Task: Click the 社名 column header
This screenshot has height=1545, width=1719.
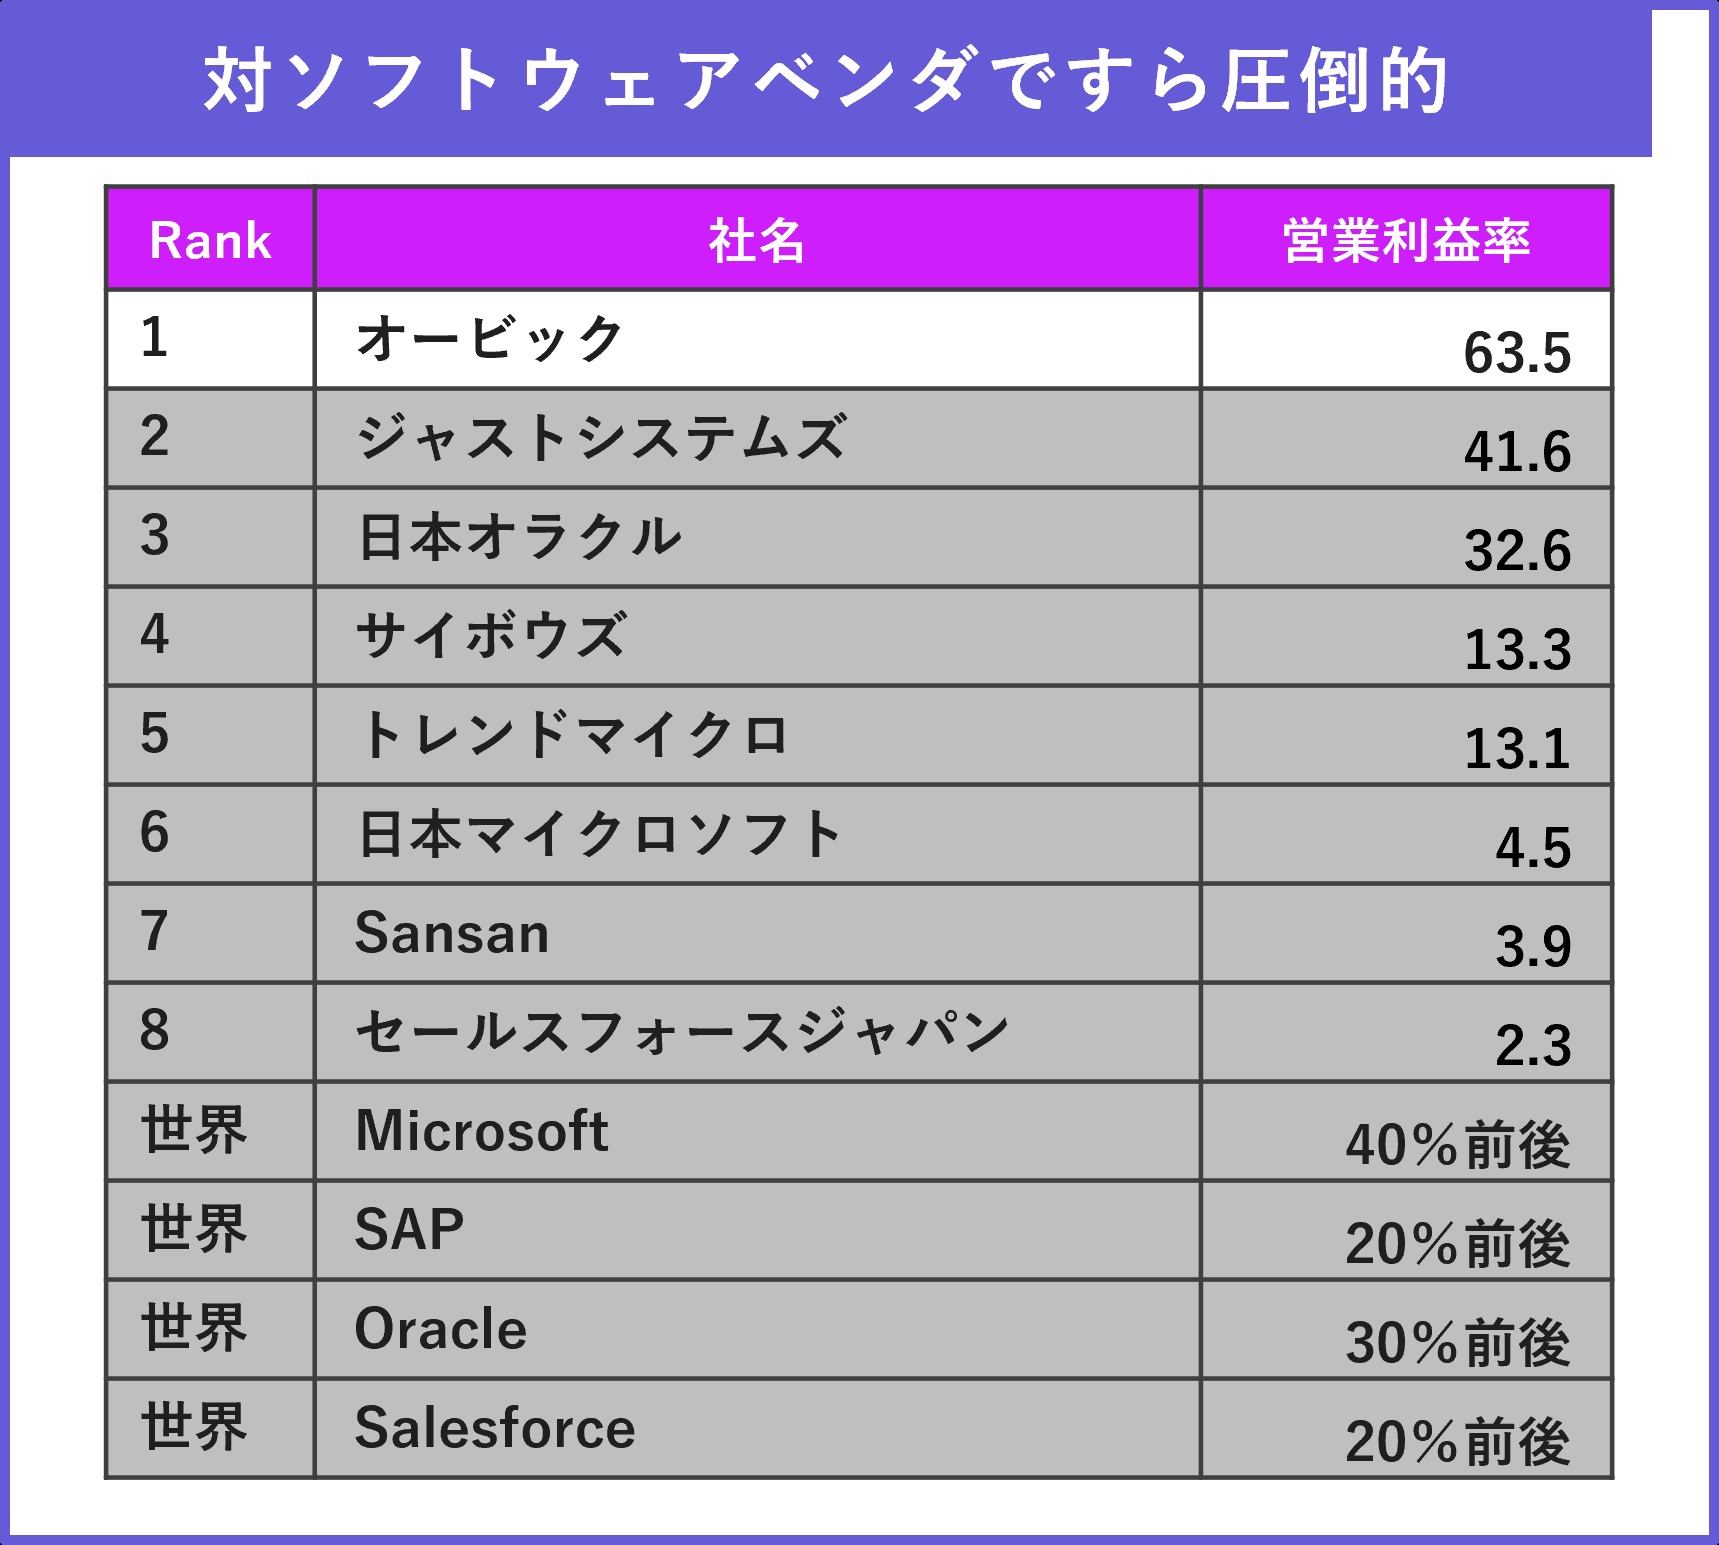Action: [x=757, y=241]
